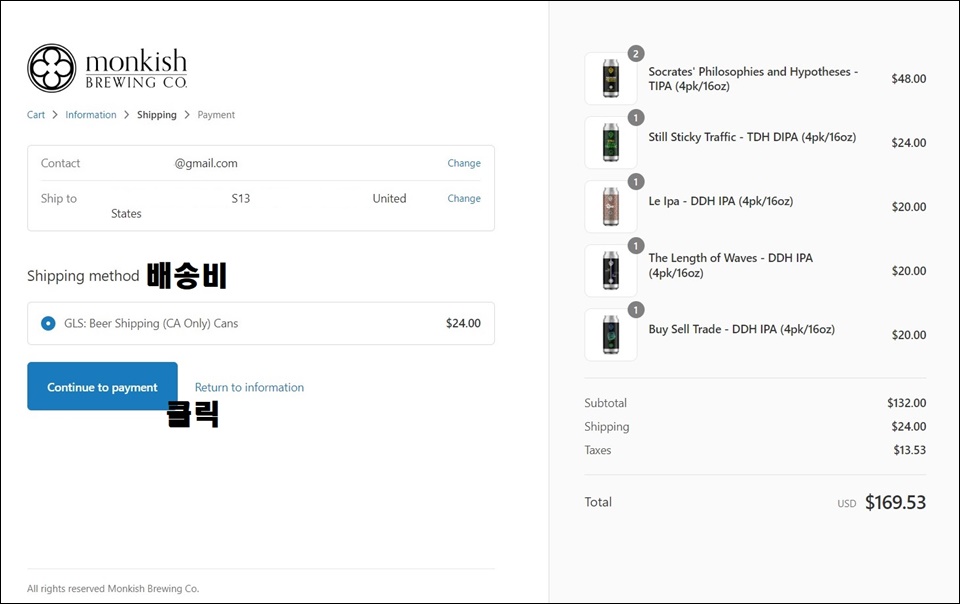Image resolution: width=960 pixels, height=604 pixels.
Task: Select 'The Length of Waves - DDH IPA' name
Action: [x=730, y=265]
